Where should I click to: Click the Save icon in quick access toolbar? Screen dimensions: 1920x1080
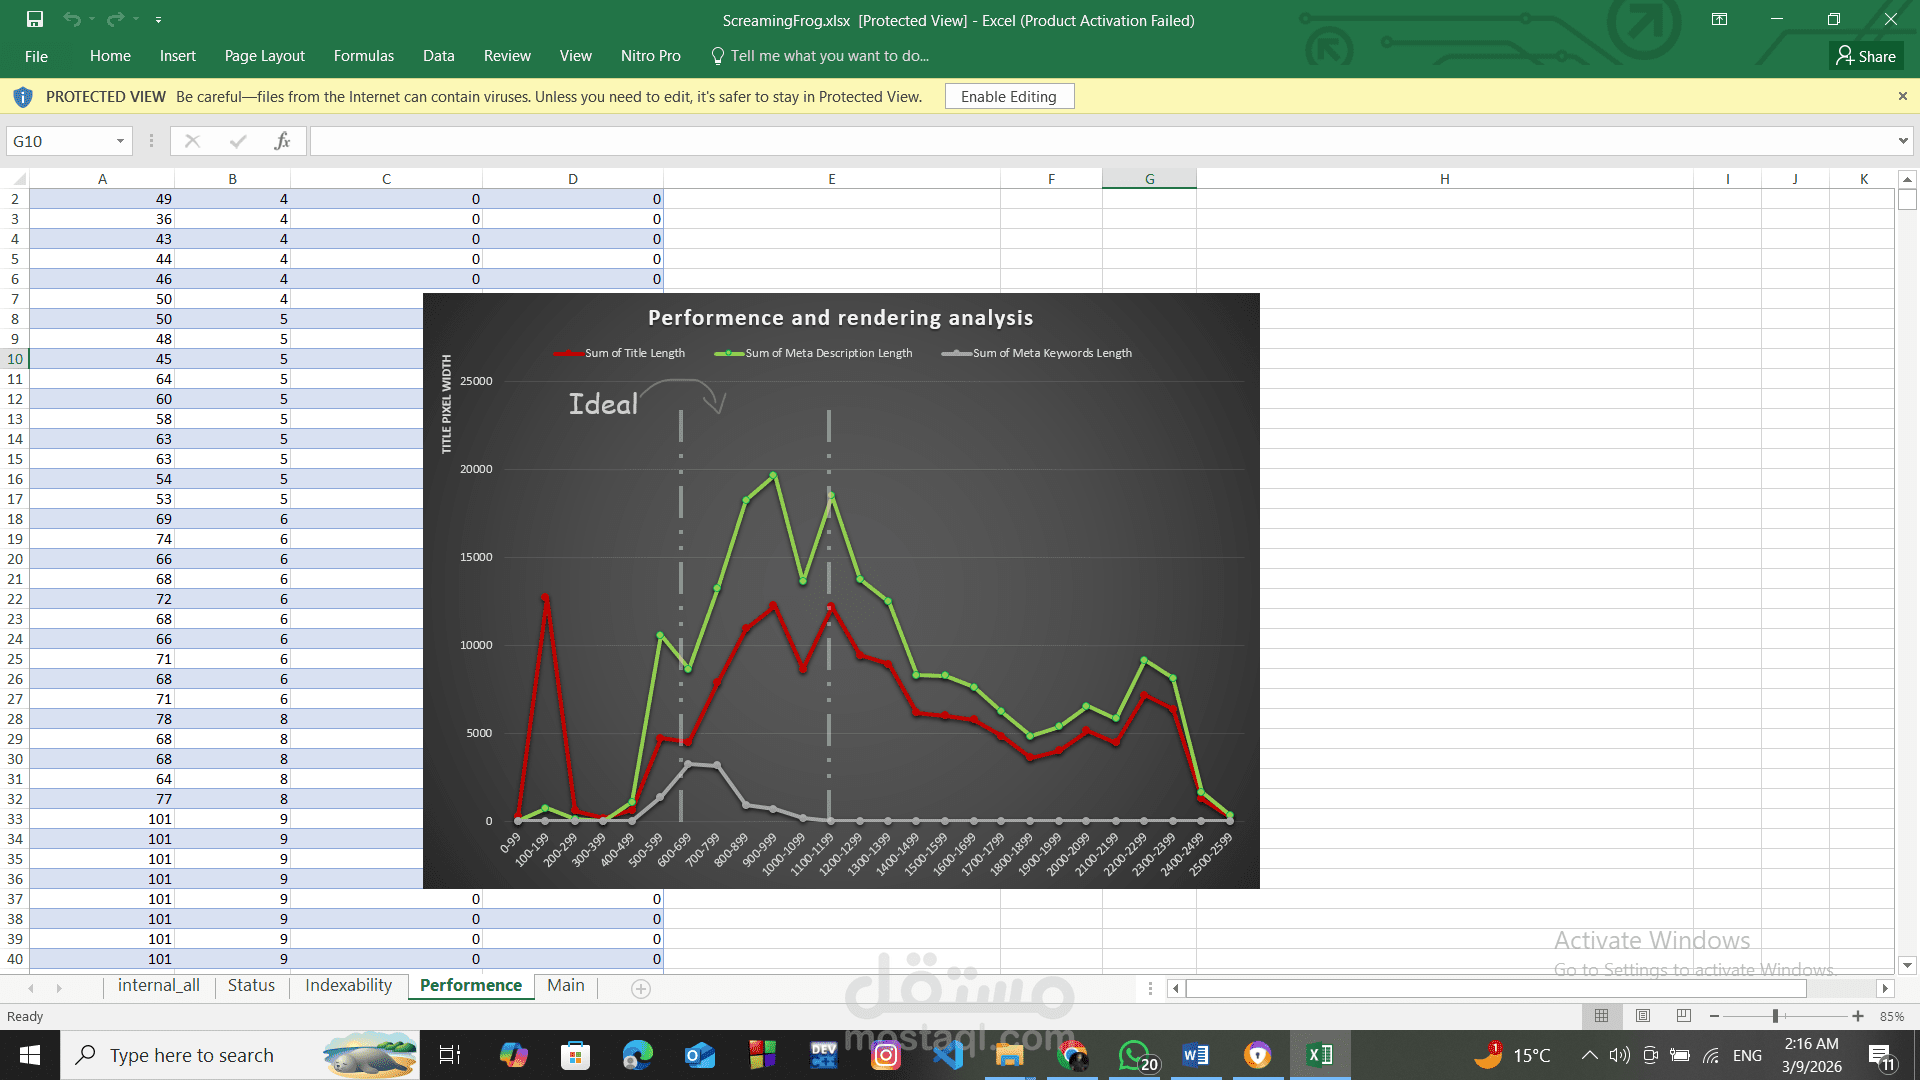pos(35,19)
